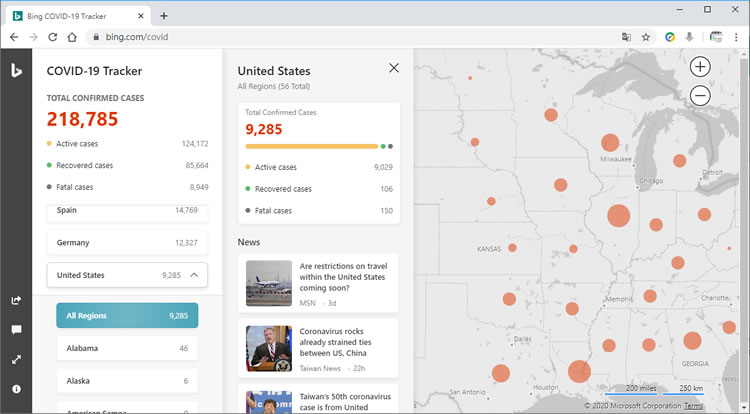Viewport: 750px width, 414px height.
Task: Click the airplane news thumbnail
Action: (x=269, y=283)
